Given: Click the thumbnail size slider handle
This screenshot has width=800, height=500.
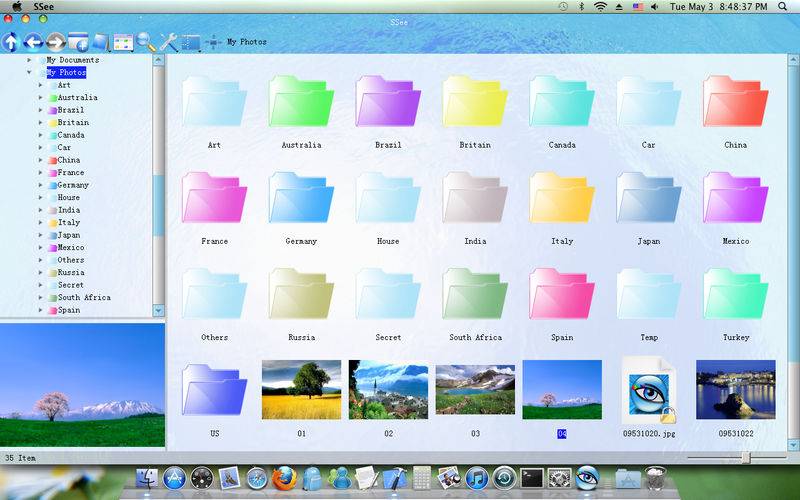Looking at the screenshot, I should click(x=745, y=457).
